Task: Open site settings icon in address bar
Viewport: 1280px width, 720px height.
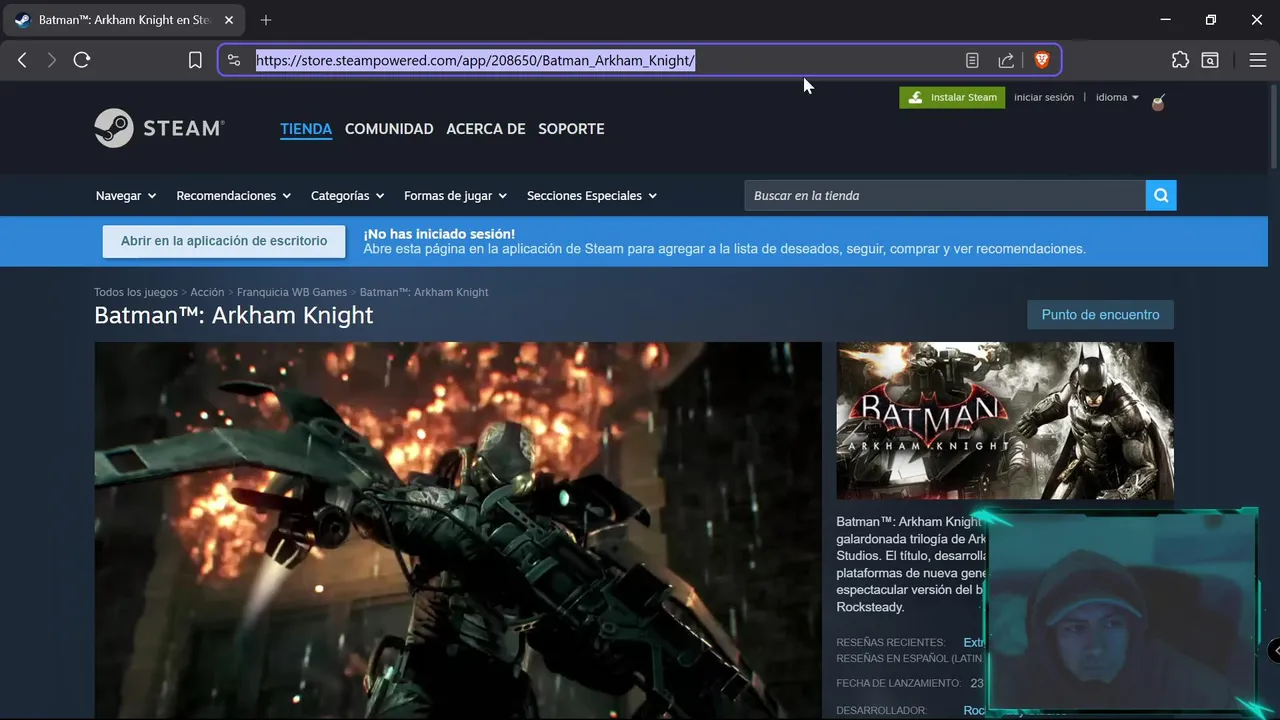Action: click(x=234, y=60)
